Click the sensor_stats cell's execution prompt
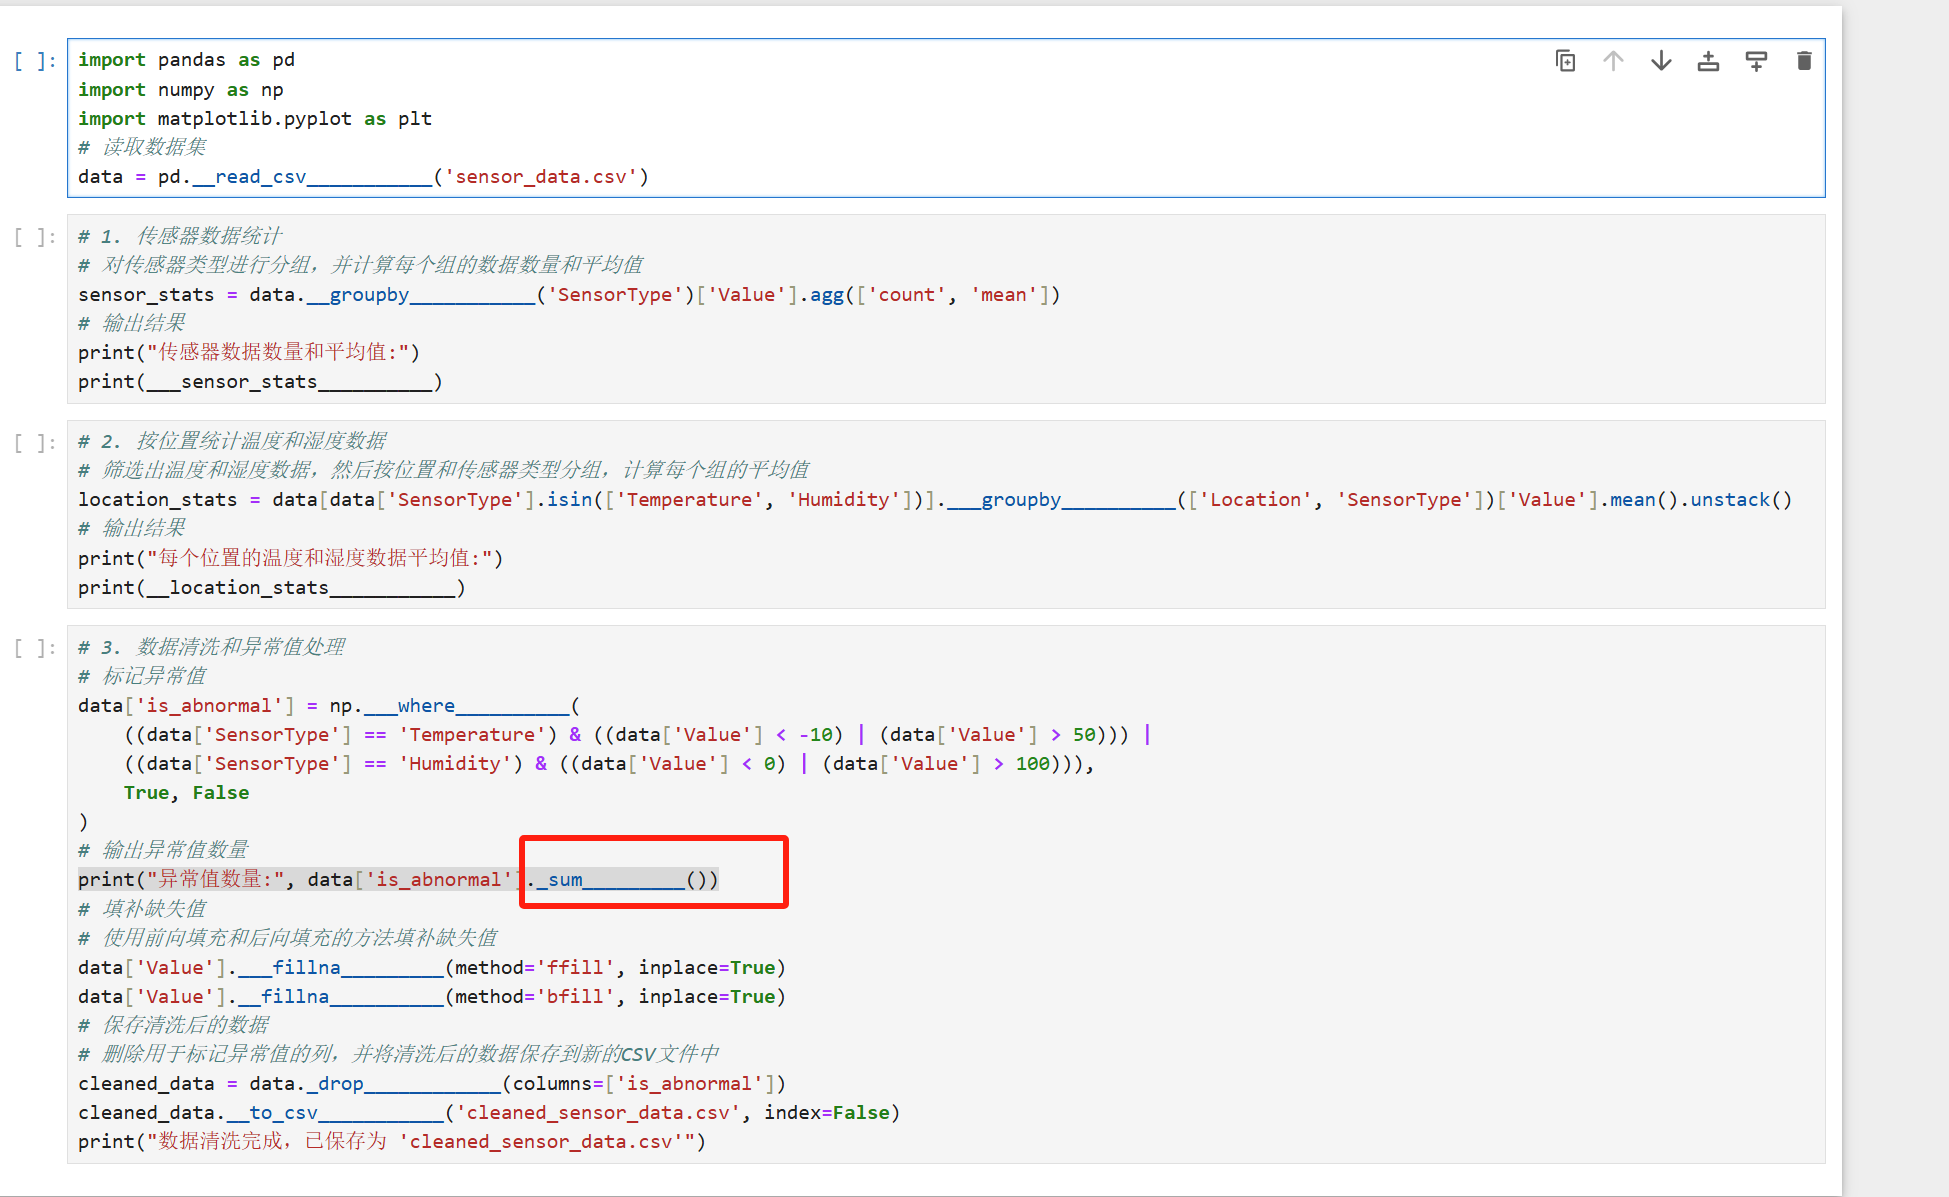 coord(35,237)
